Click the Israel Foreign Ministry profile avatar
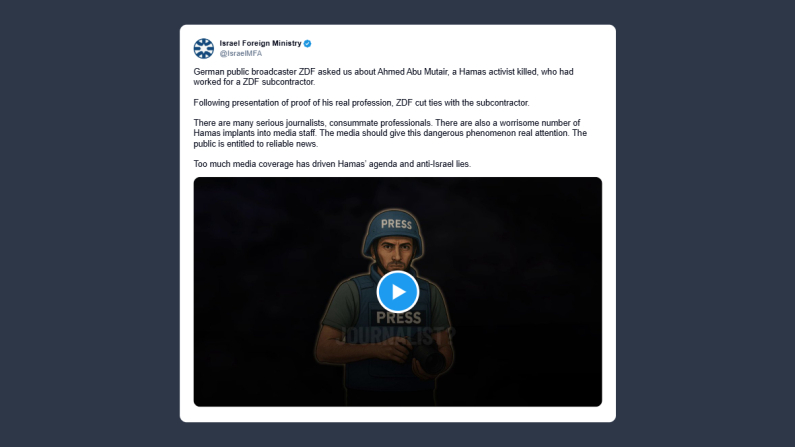The width and height of the screenshot is (795, 447). (x=203, y=48)
